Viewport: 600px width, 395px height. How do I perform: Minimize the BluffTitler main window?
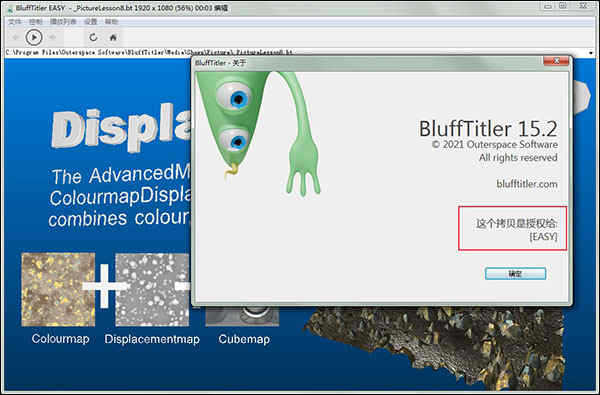point(548,6)
